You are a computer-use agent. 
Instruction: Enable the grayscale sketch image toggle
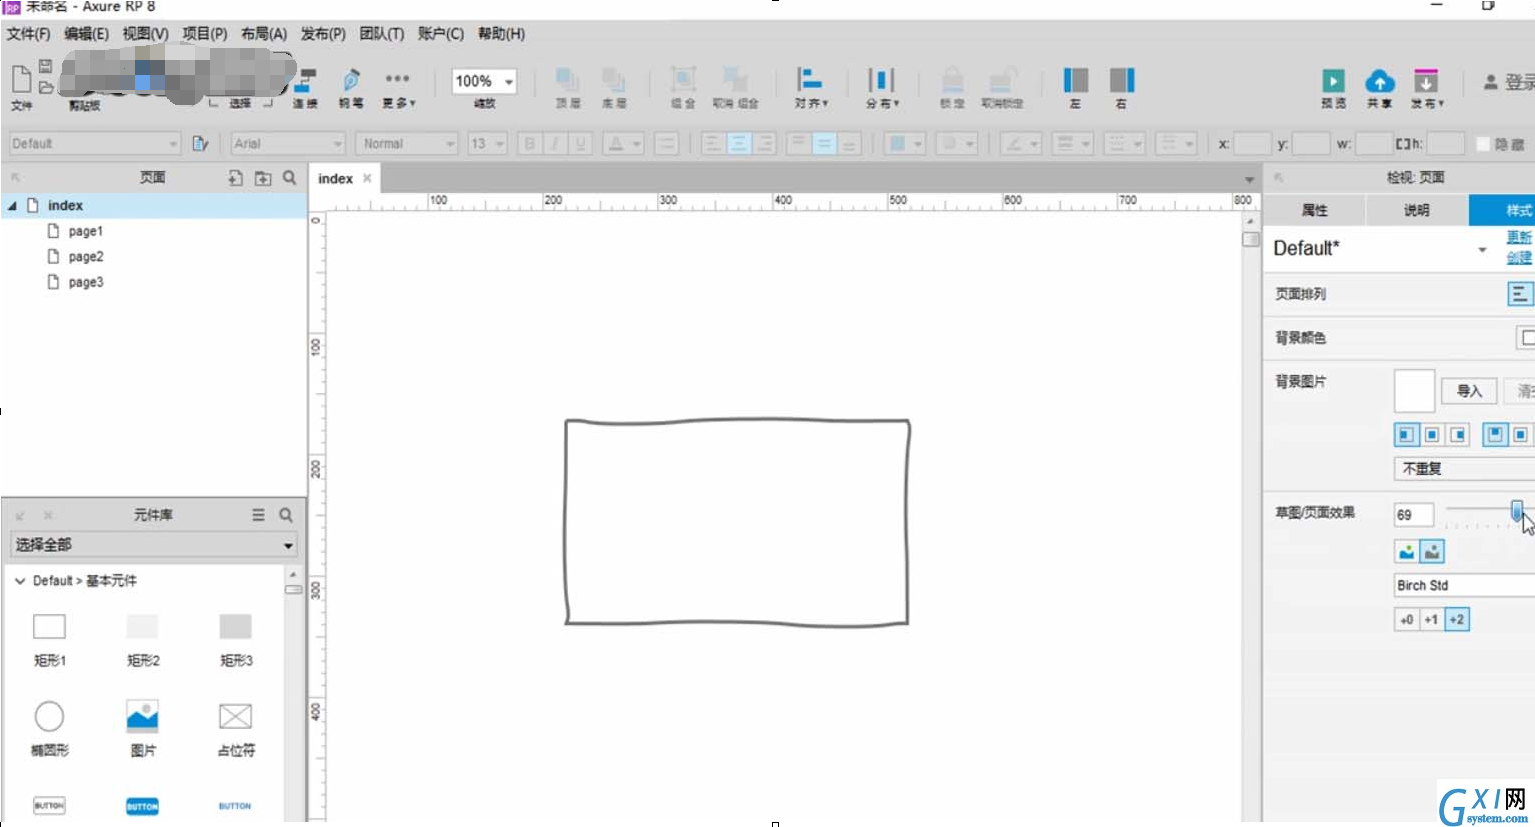click(1432, 551)
